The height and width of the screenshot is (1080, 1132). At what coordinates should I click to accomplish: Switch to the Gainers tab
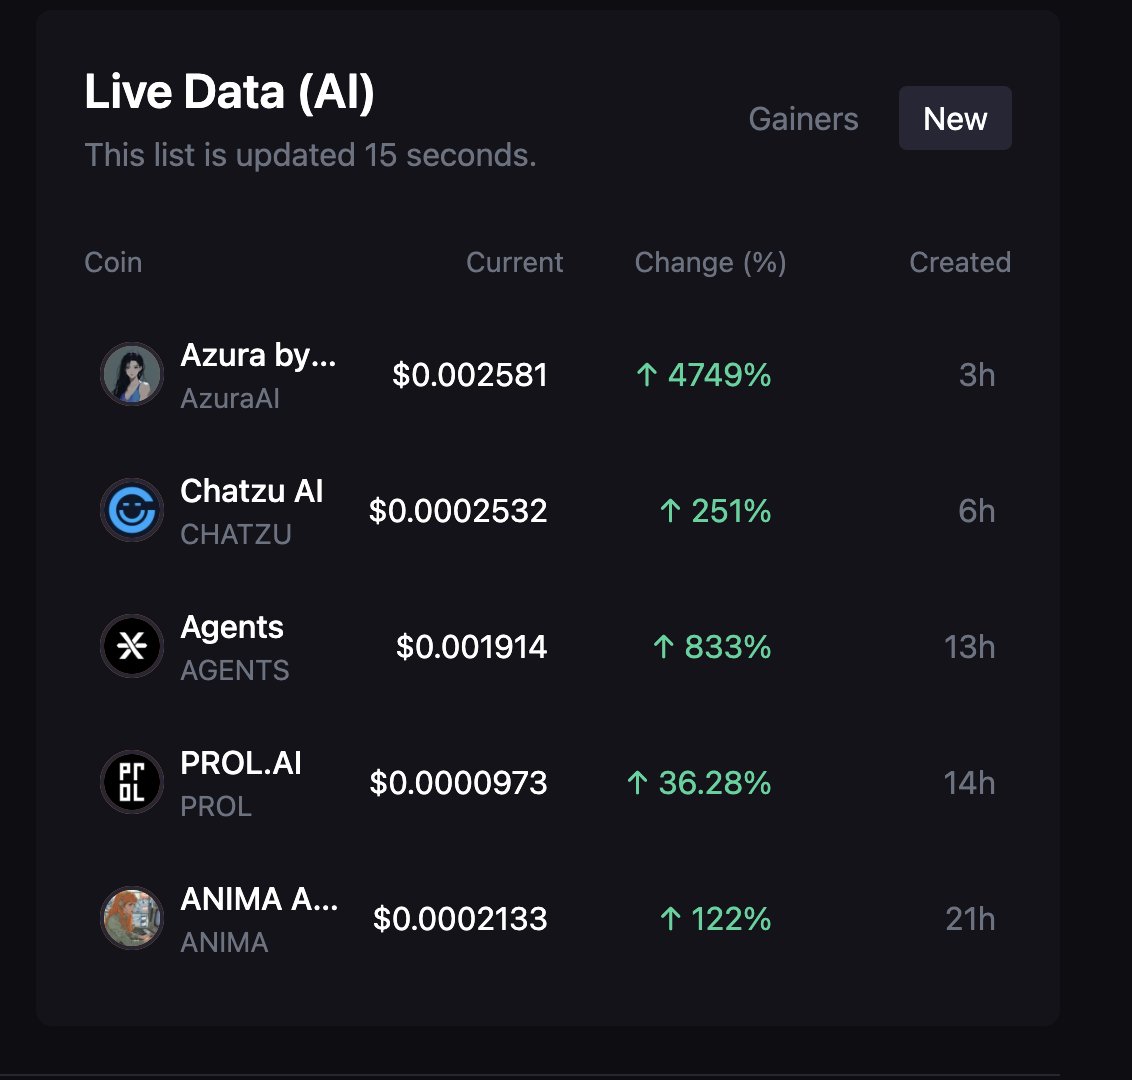(804, 118)
